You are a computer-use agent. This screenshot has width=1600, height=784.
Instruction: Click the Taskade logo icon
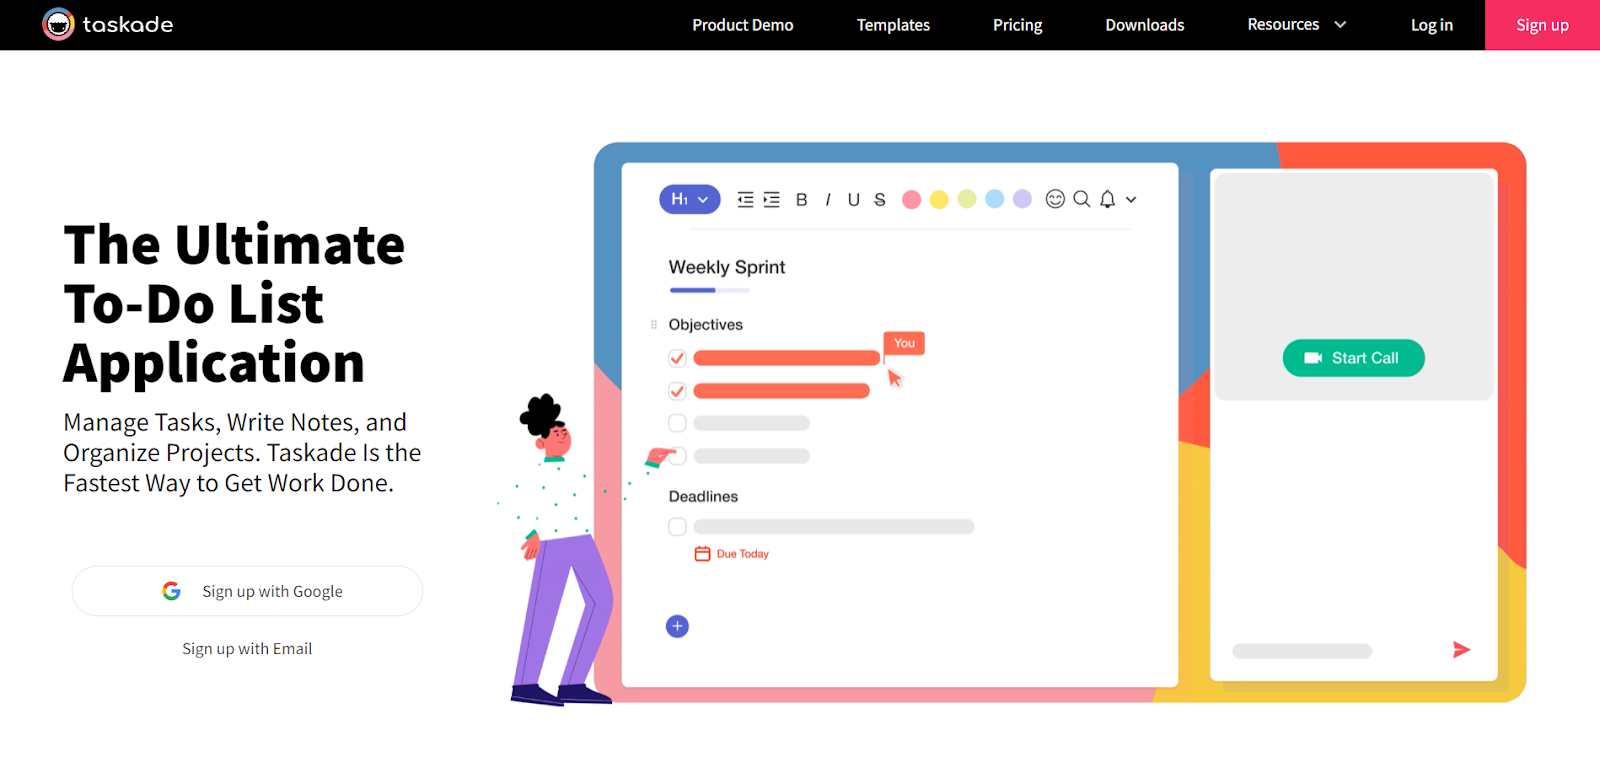[x=58, y=24]
